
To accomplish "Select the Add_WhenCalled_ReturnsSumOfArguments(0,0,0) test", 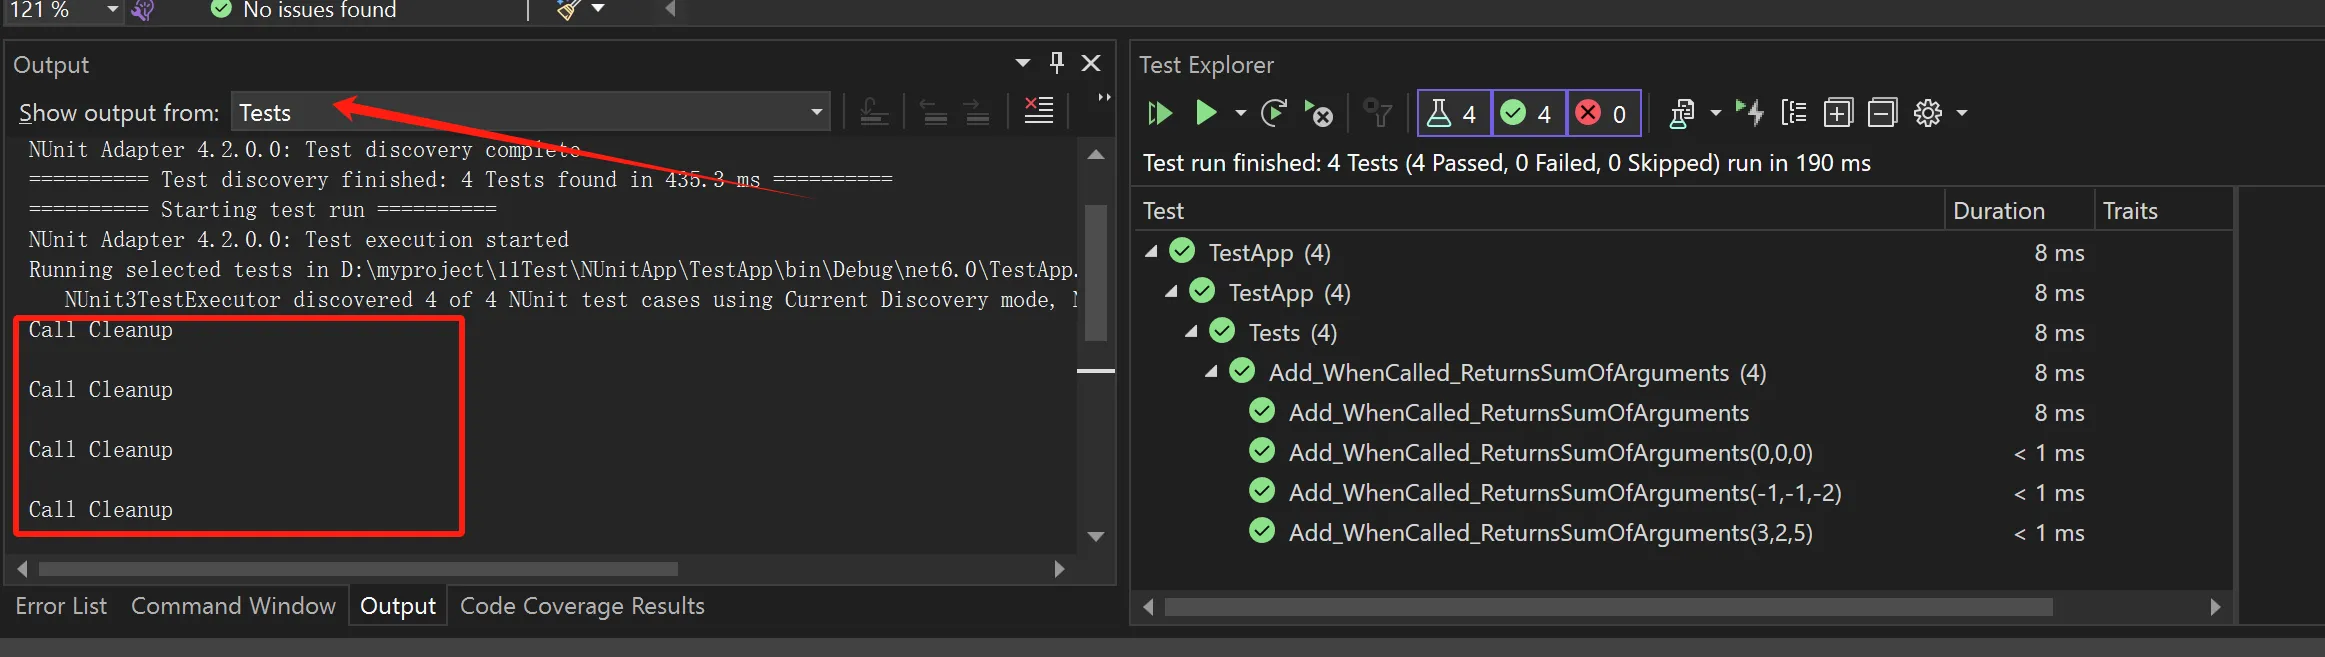I will pos(1550,453).
